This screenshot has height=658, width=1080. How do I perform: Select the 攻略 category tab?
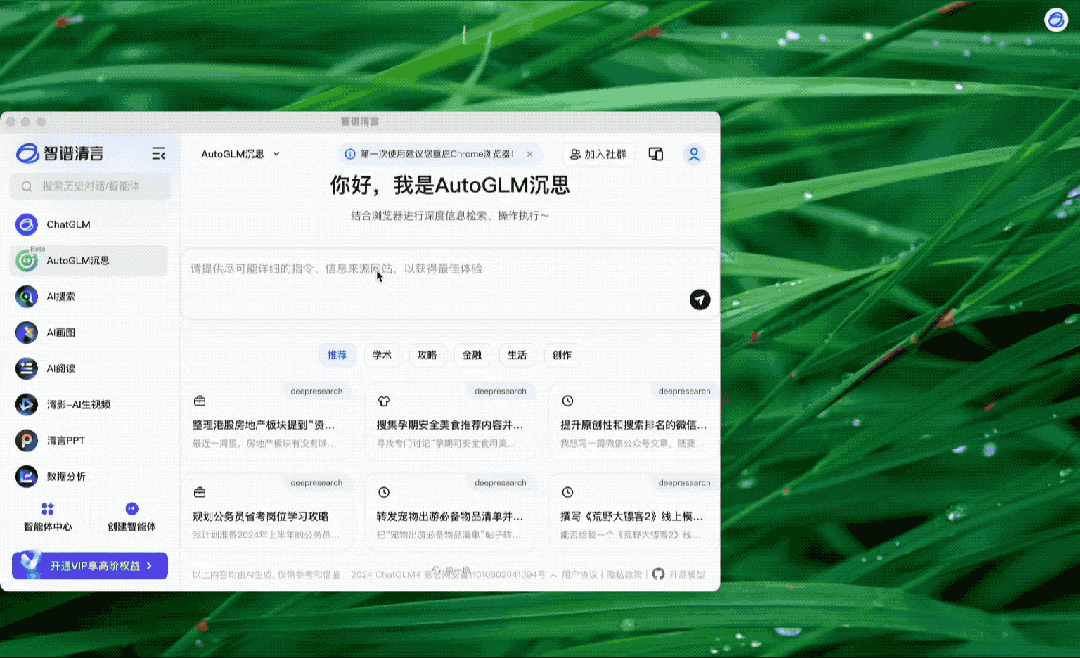(427, 355)
